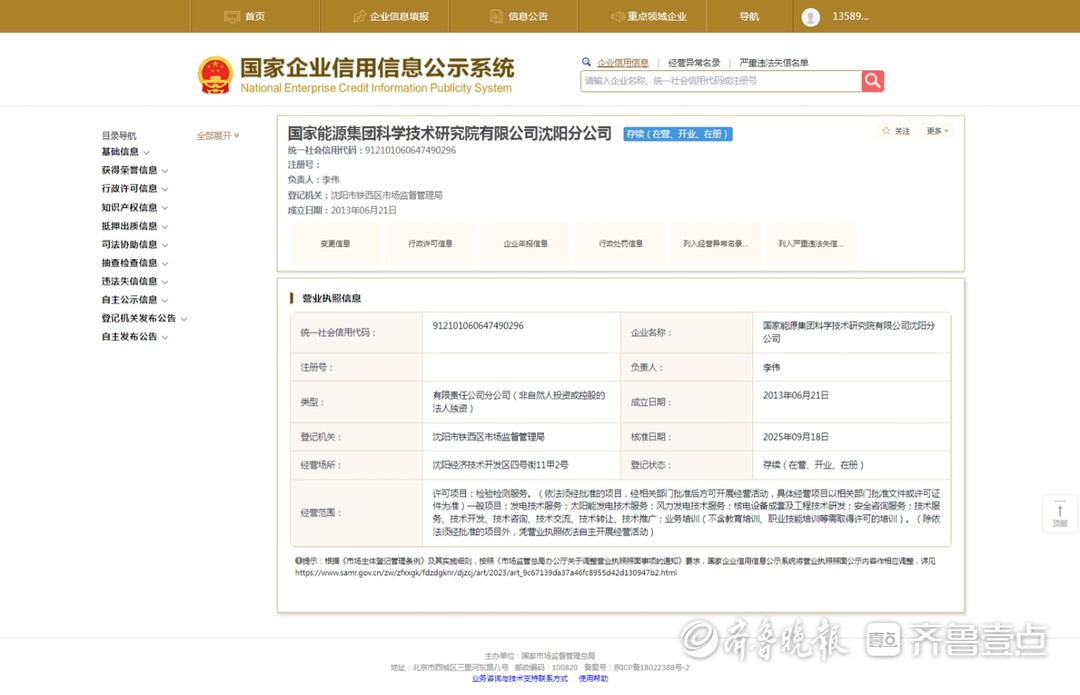Click the 行政处罚信息 button

click(621, 244)
